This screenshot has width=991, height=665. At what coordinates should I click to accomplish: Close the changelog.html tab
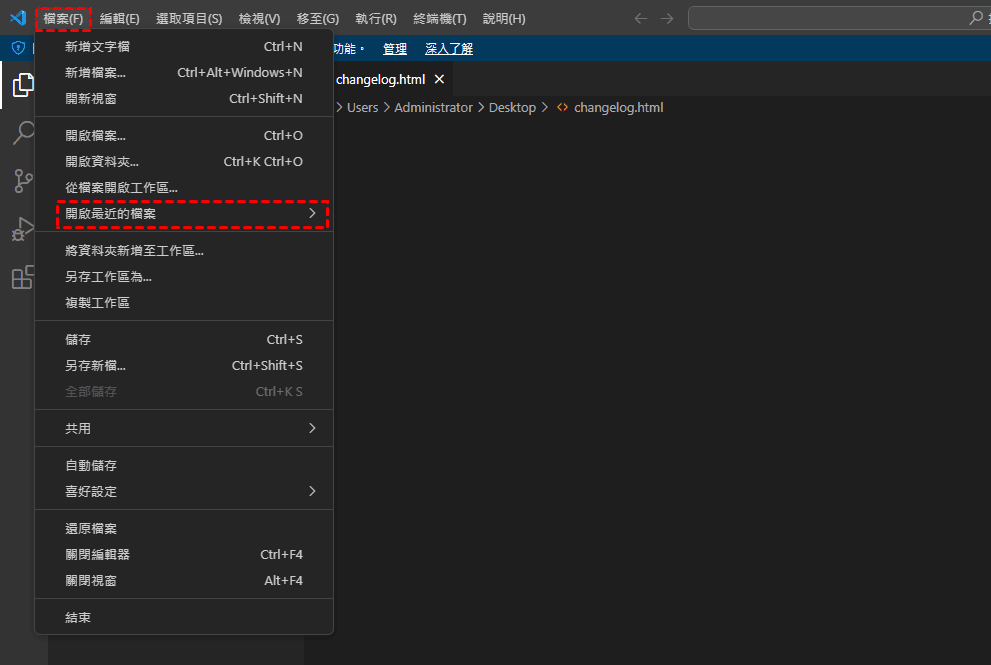click(439, 79)
